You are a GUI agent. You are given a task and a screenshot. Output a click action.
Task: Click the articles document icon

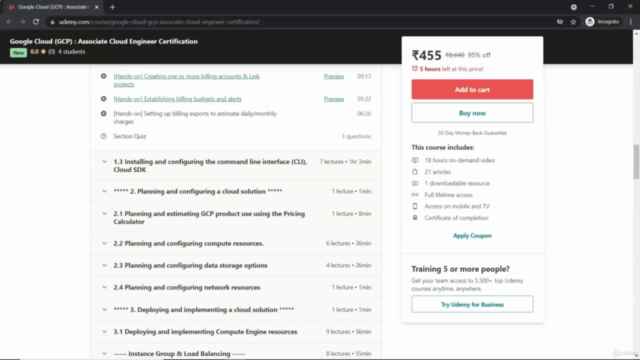(x=415, y=172)
